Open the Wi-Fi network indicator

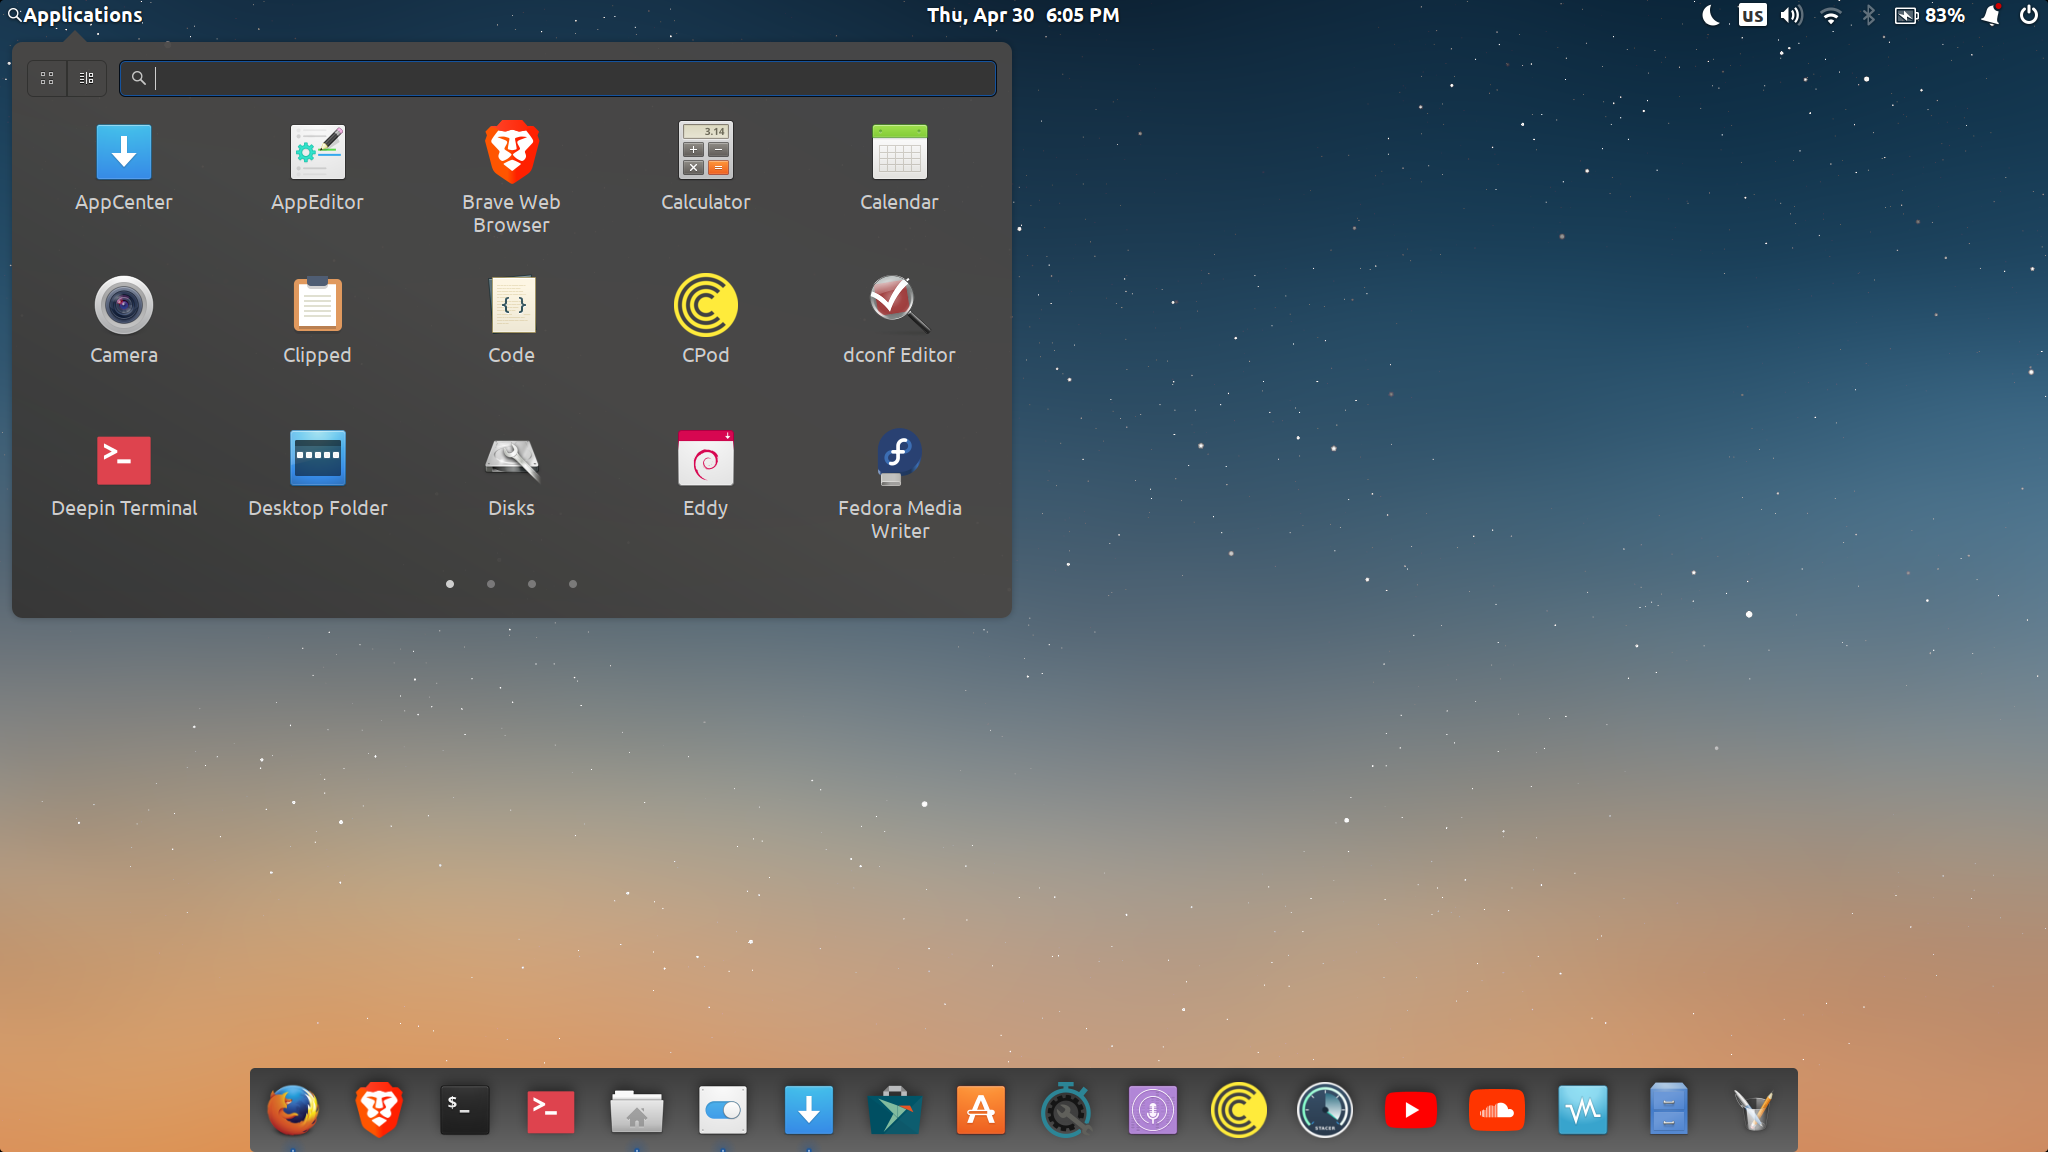coord(1830,15)
